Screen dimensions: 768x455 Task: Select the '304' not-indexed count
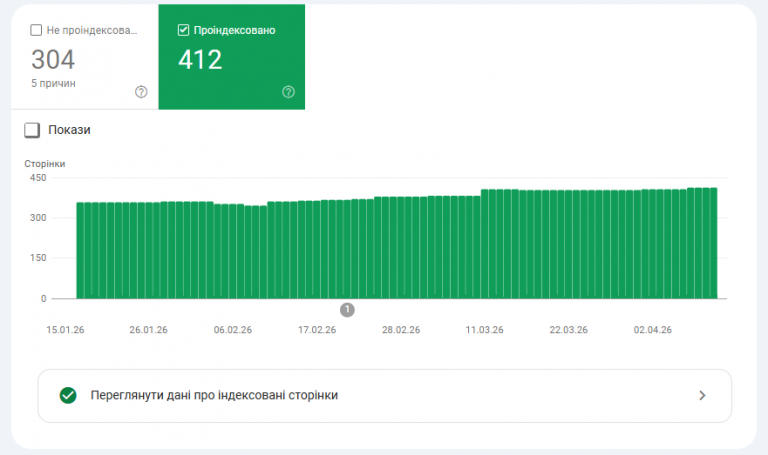point(53,60)
